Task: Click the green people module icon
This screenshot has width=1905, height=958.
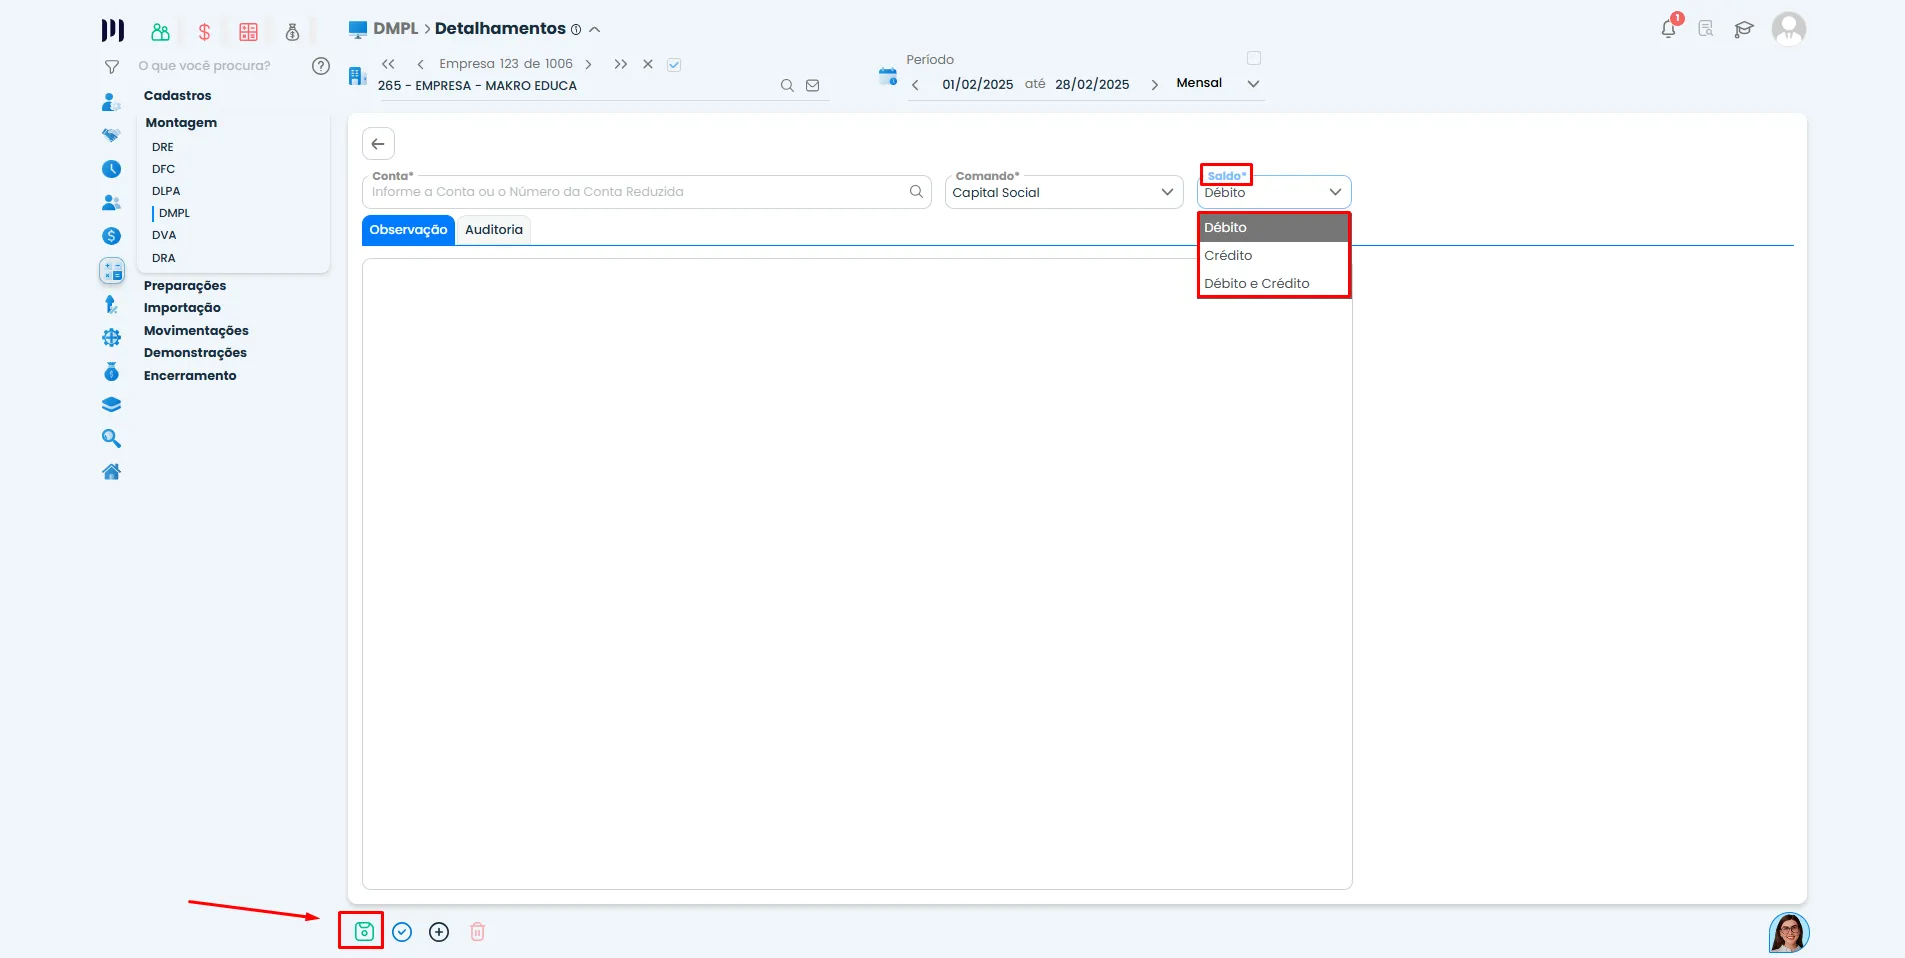Action: click(160, 32)
